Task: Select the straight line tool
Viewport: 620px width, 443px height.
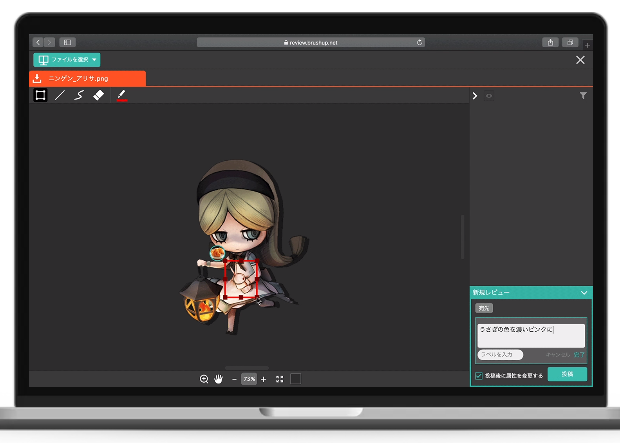Action: tap(60, 95)
